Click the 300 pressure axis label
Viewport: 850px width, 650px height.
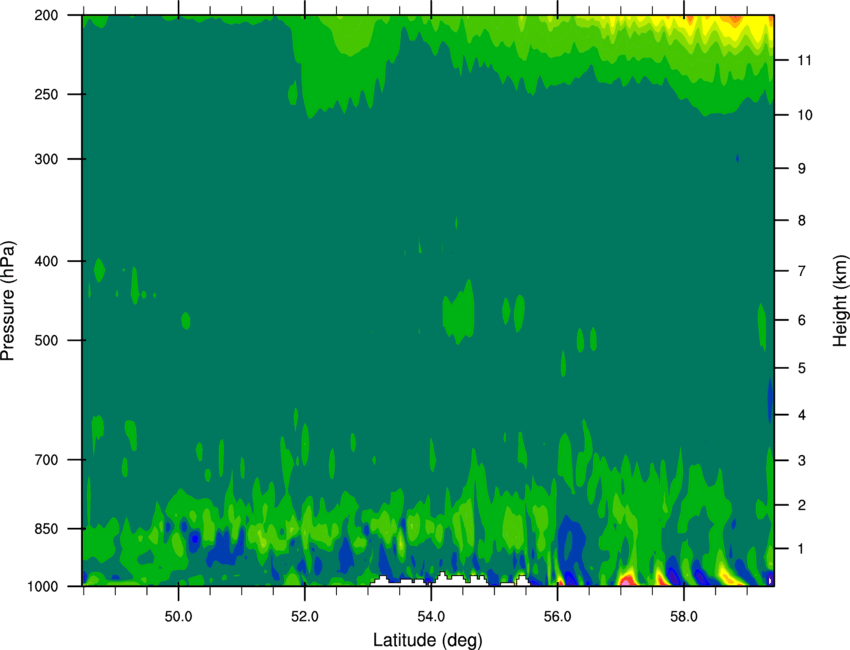[46, 159]
